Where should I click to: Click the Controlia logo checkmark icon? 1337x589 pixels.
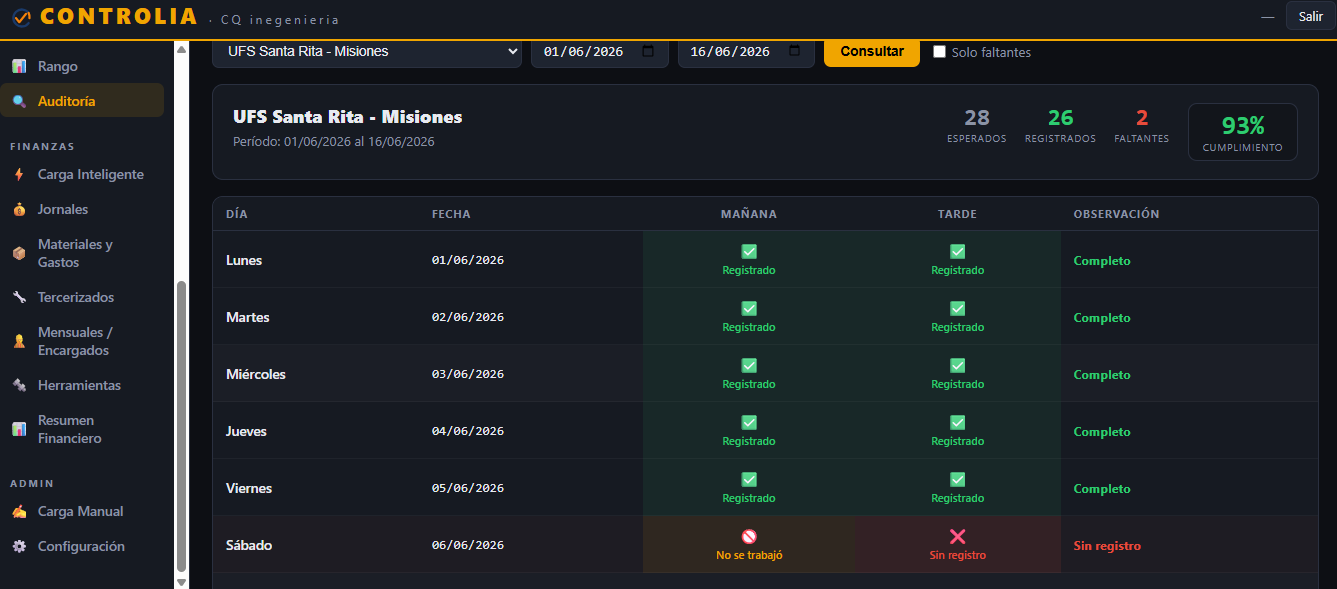[x=21, y=17]
